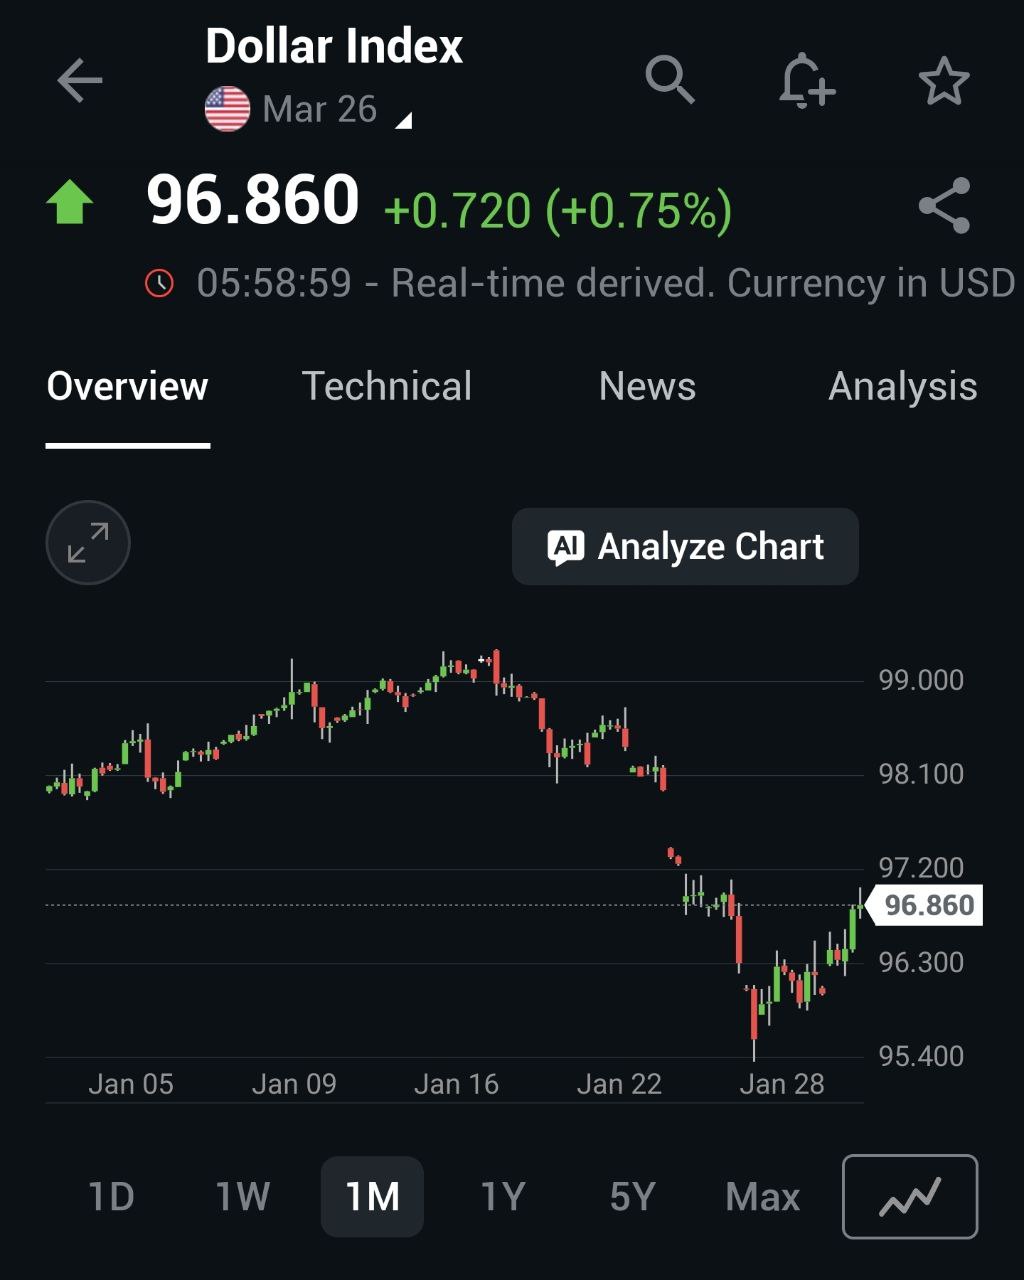1024x1280 pixels.
Task: Select the 1D timeframe
Action: coord(111,1196)
